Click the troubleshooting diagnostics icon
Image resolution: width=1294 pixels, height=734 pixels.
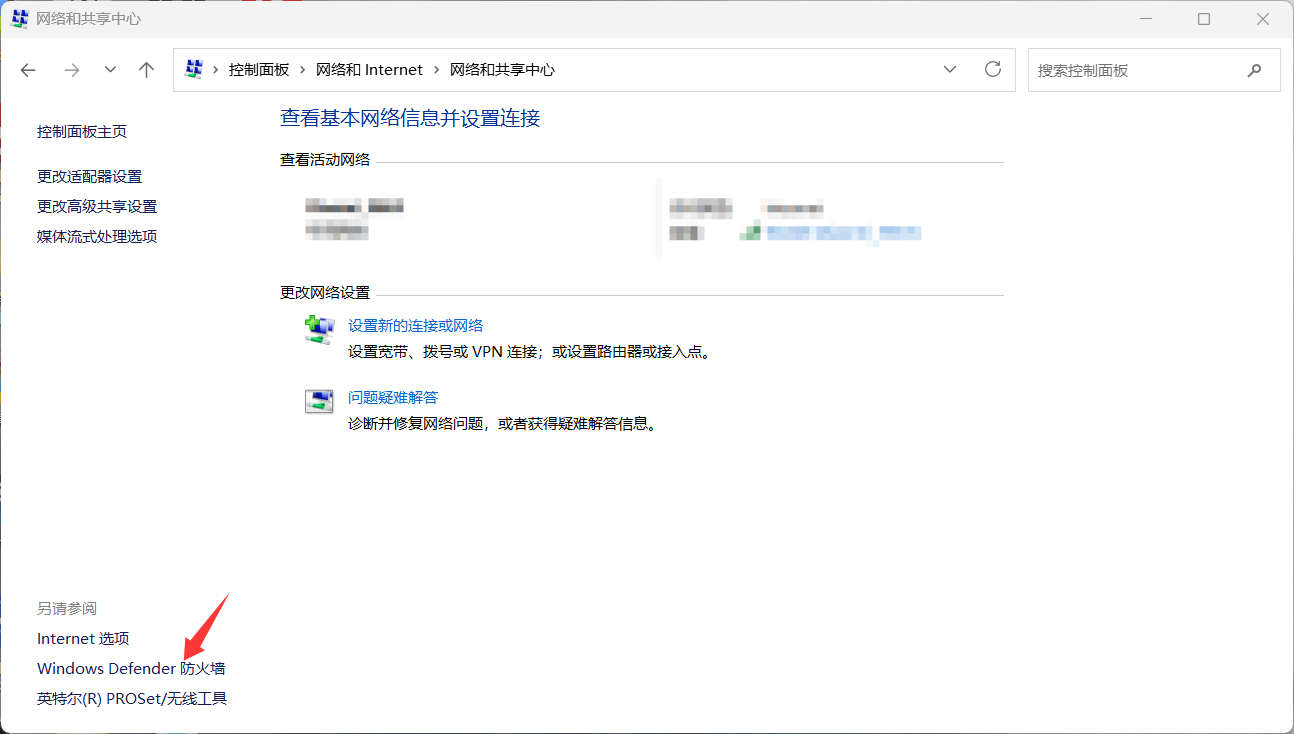(x=318, y=400)
